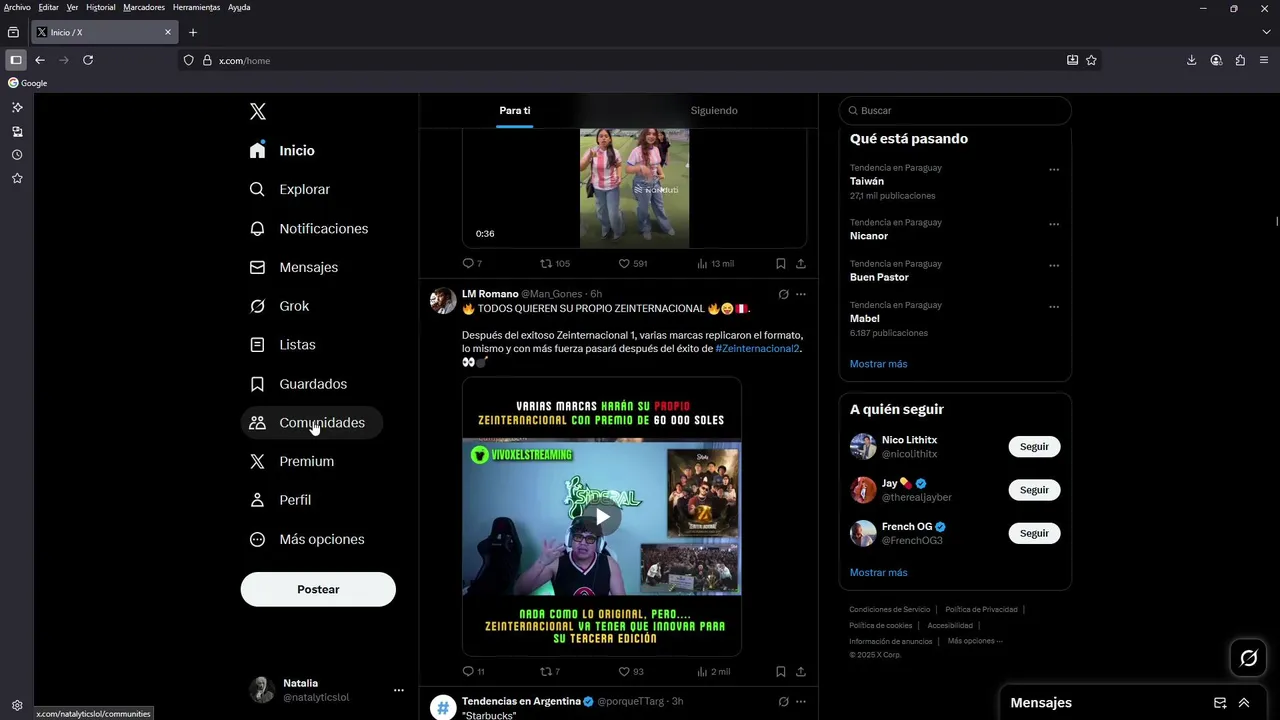The image size is (1280, 720).
Task: Open Google bookmark in bookmarks bar
Action: tap(28, 83)
